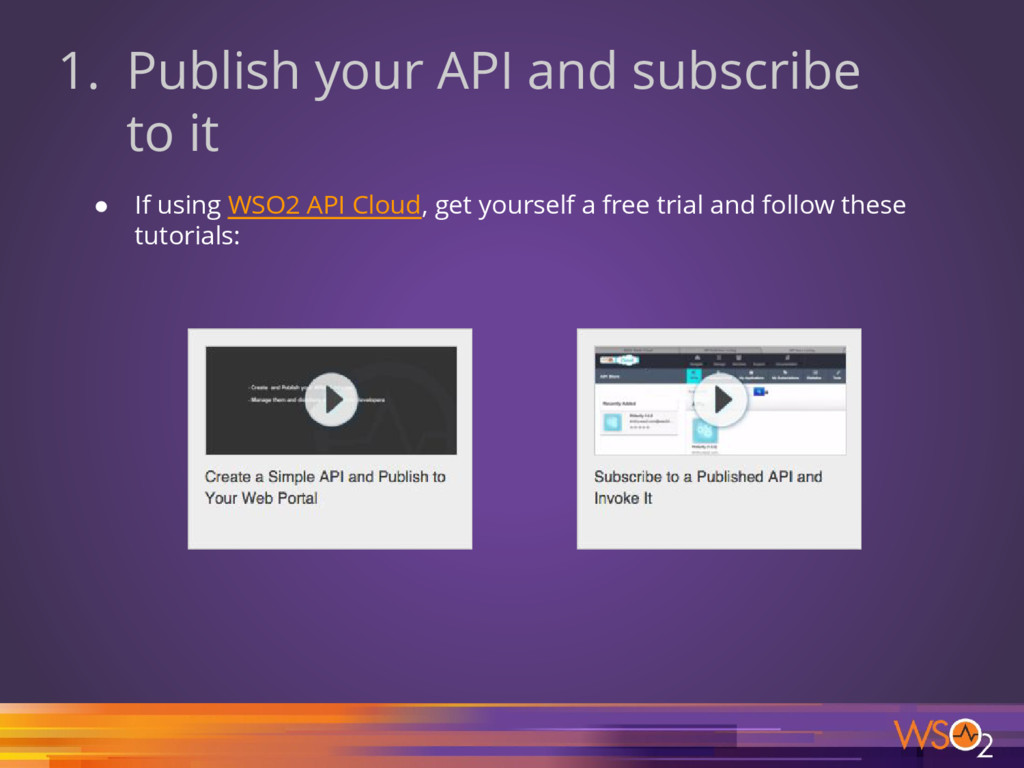1024x768 pixels.
Task: Click the text 'get yourself a free trial'
Action: tap(569, 205)
